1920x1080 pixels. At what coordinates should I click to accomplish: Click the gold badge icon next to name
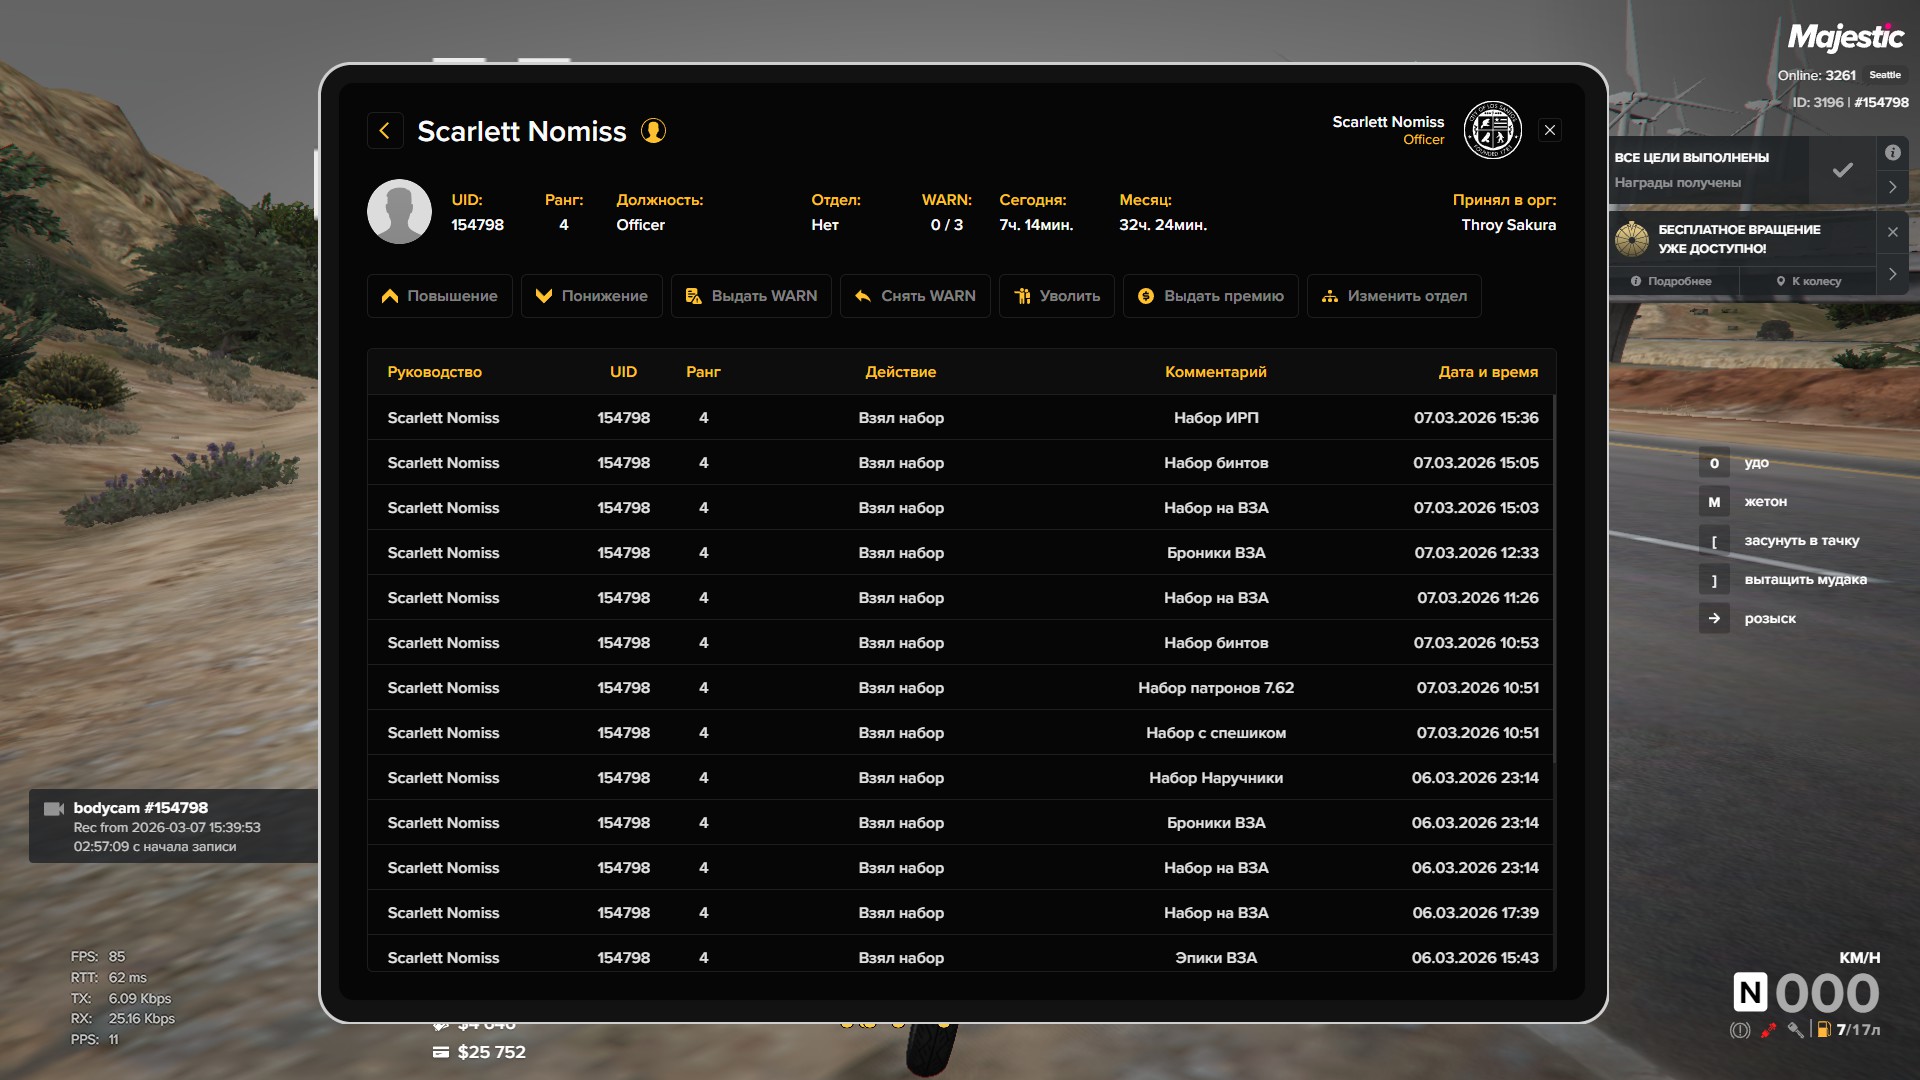653,131
